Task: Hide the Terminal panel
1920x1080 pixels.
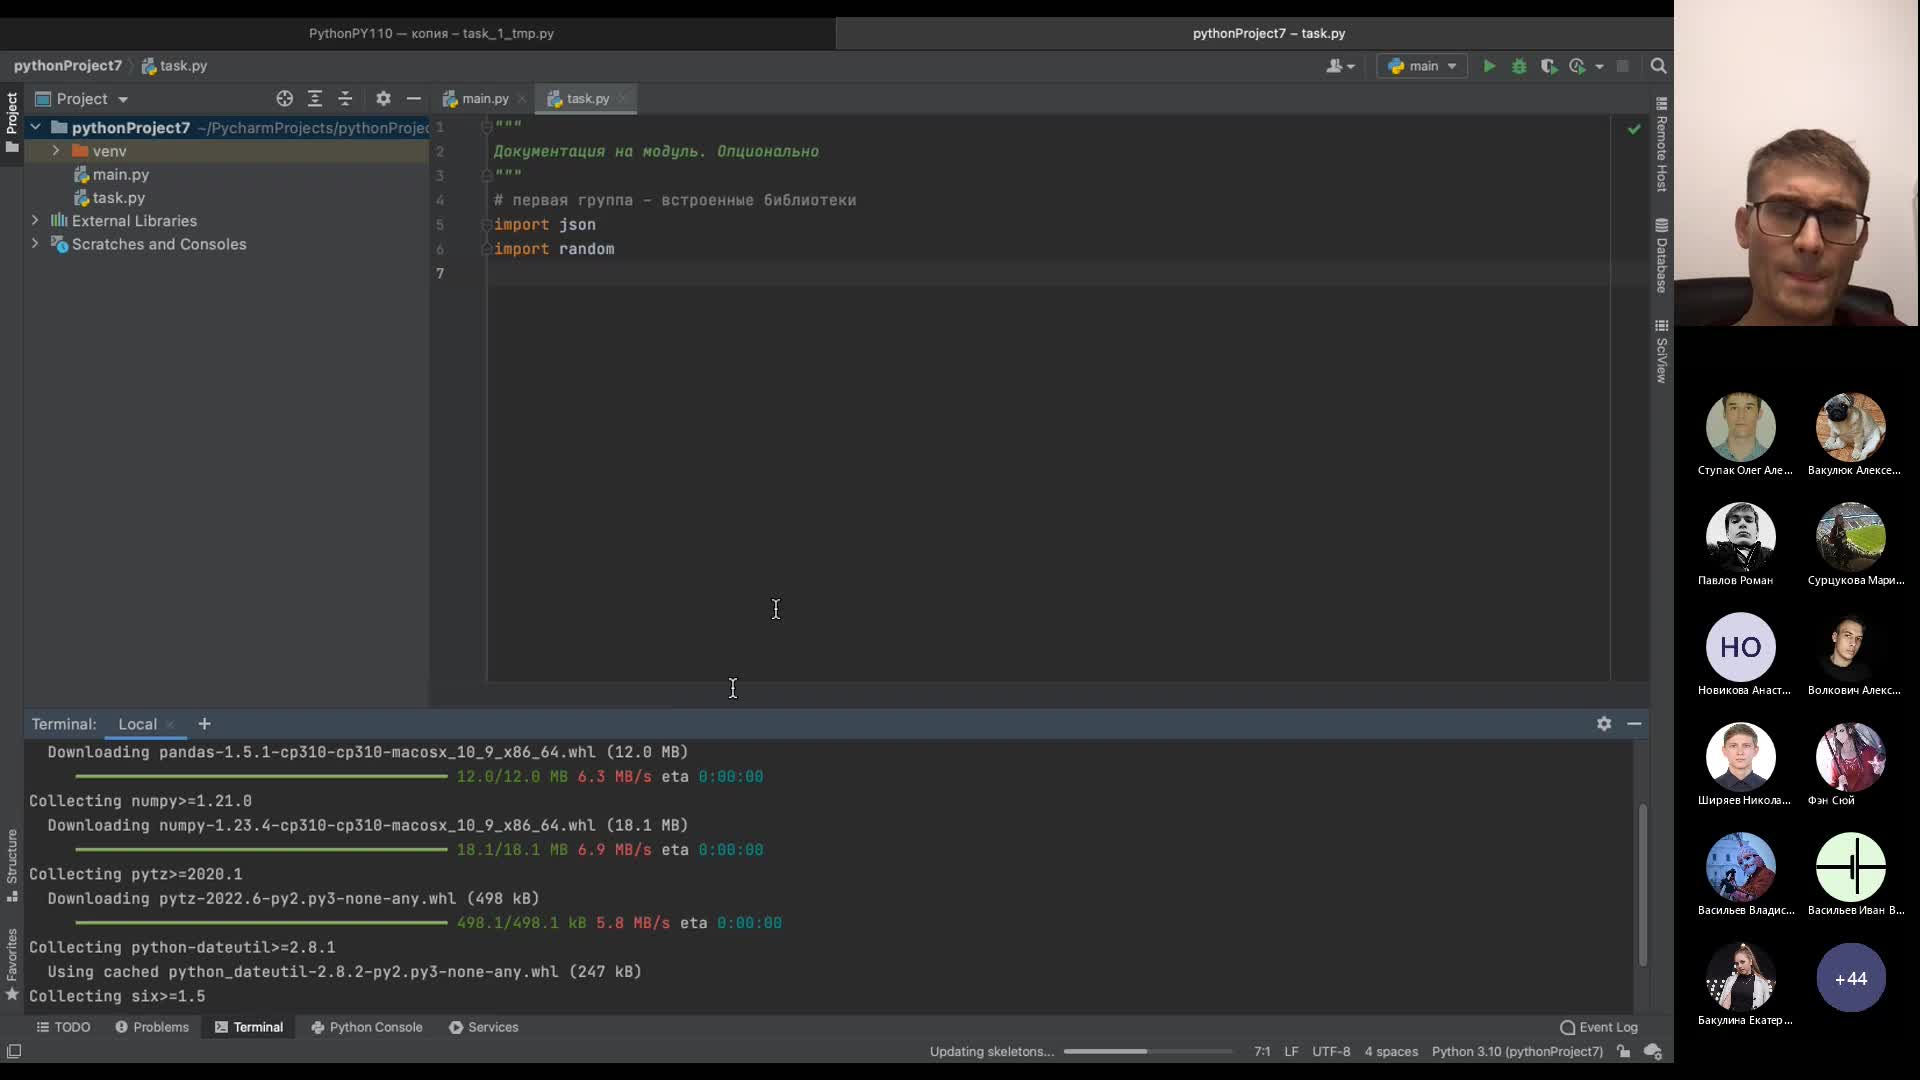Action: pyautogui.click(x=1634, y=724)
